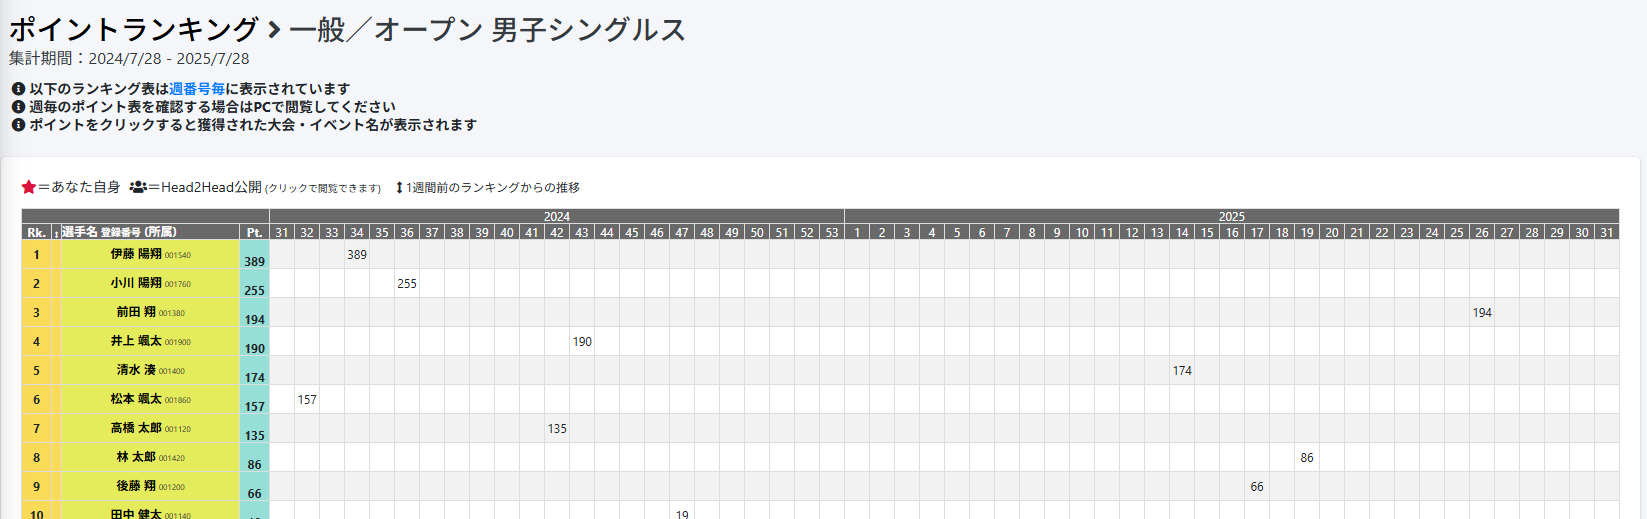Click the Pt. column header
The image size is (1647, 519).
(254, 232)
